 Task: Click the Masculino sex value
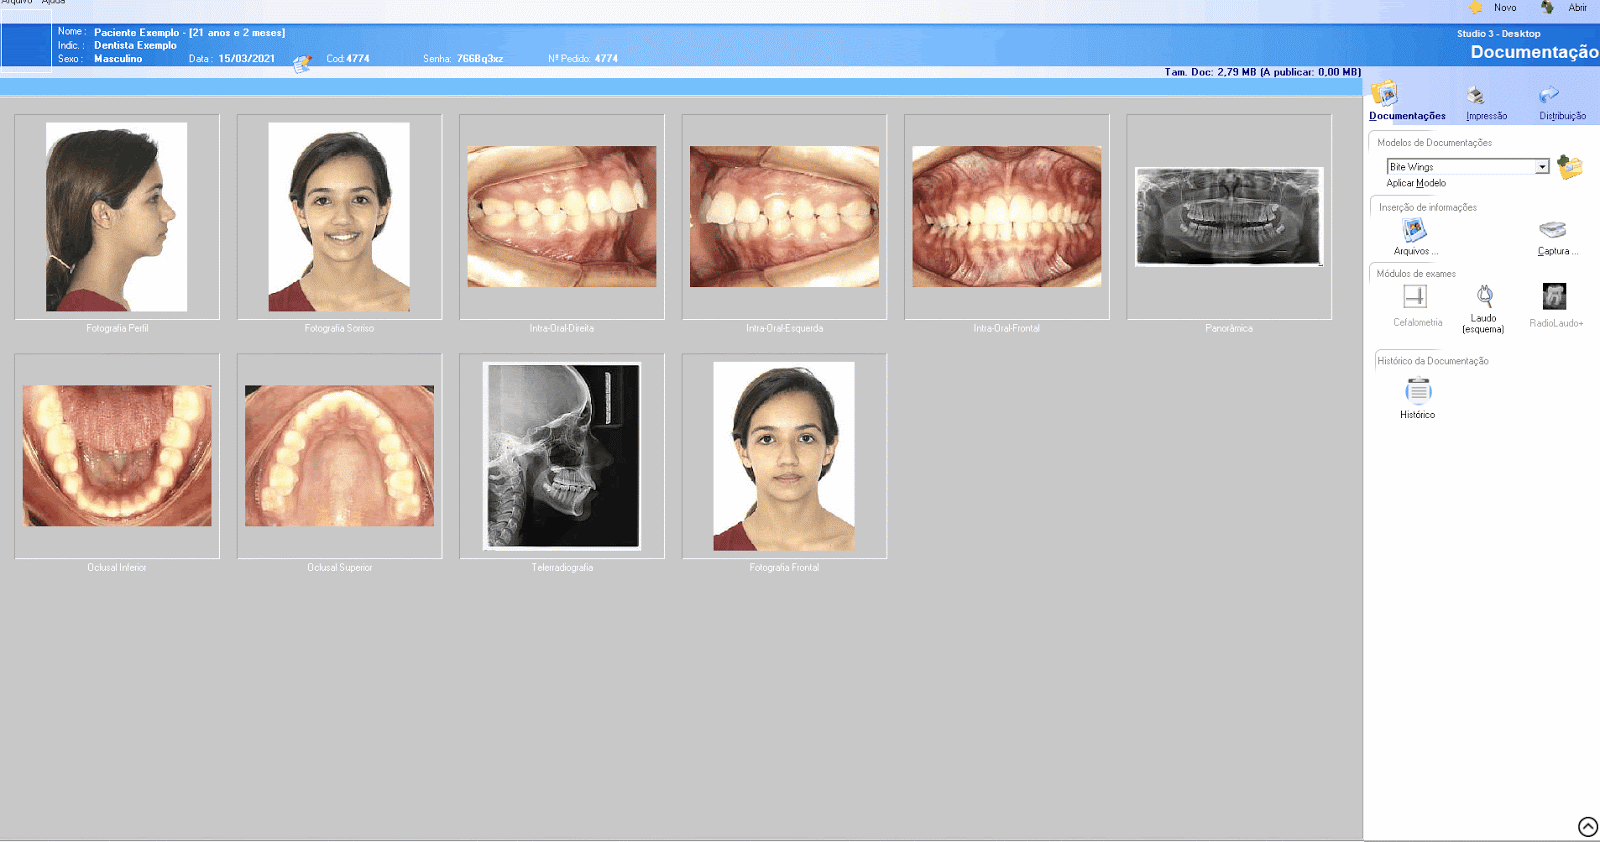[x=118, y=59]
